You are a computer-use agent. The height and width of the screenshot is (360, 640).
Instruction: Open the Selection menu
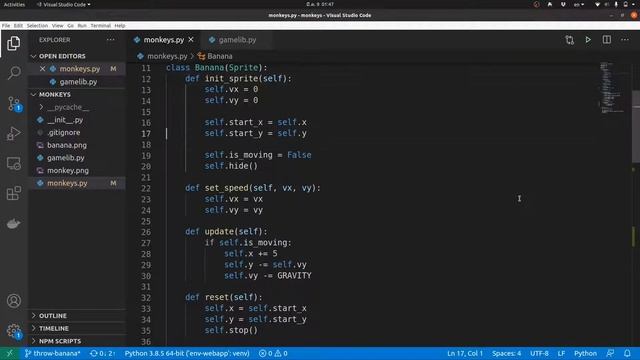click(37, 26)
